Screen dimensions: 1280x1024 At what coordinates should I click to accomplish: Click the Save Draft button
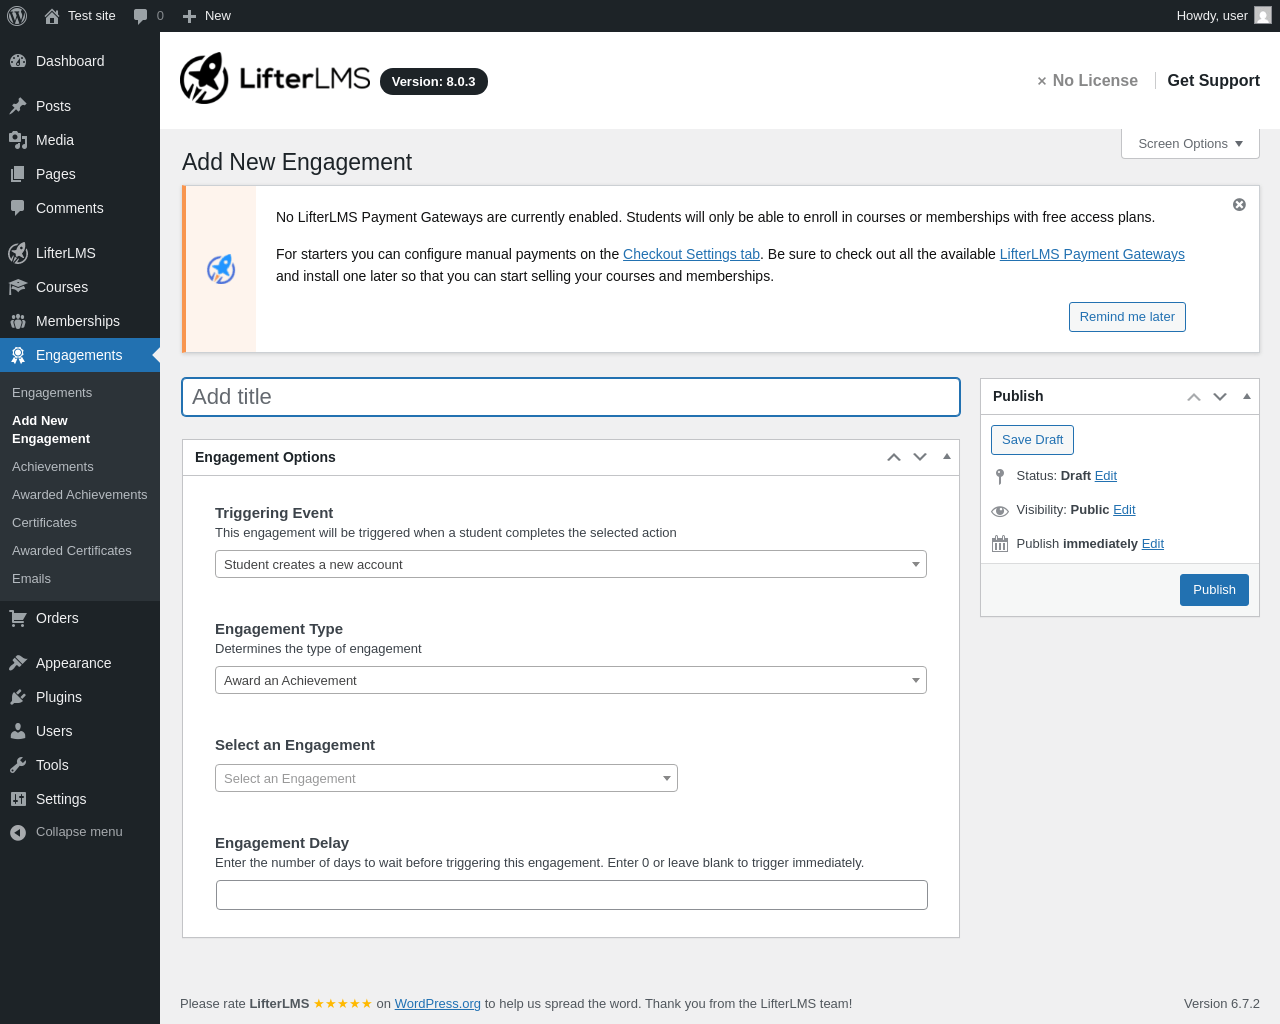[x=1032, y=440]
